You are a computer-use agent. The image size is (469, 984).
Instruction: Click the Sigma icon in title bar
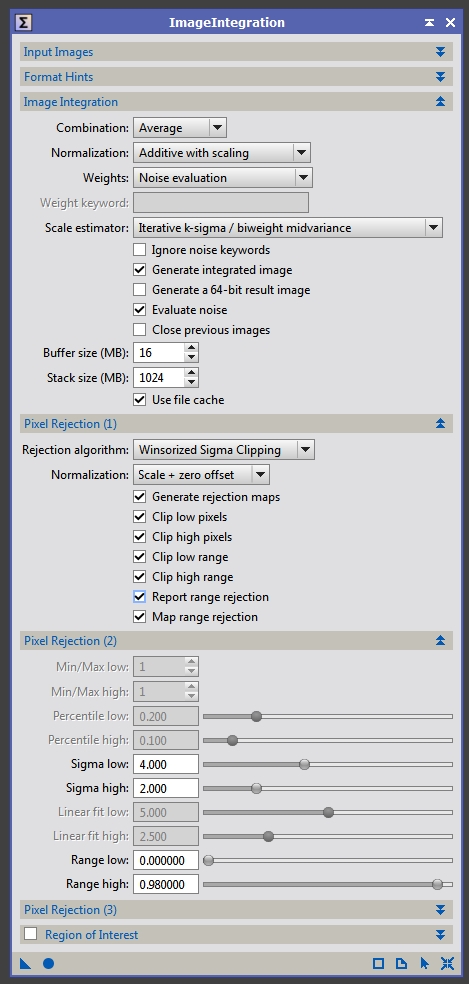(x=23, y=23)
